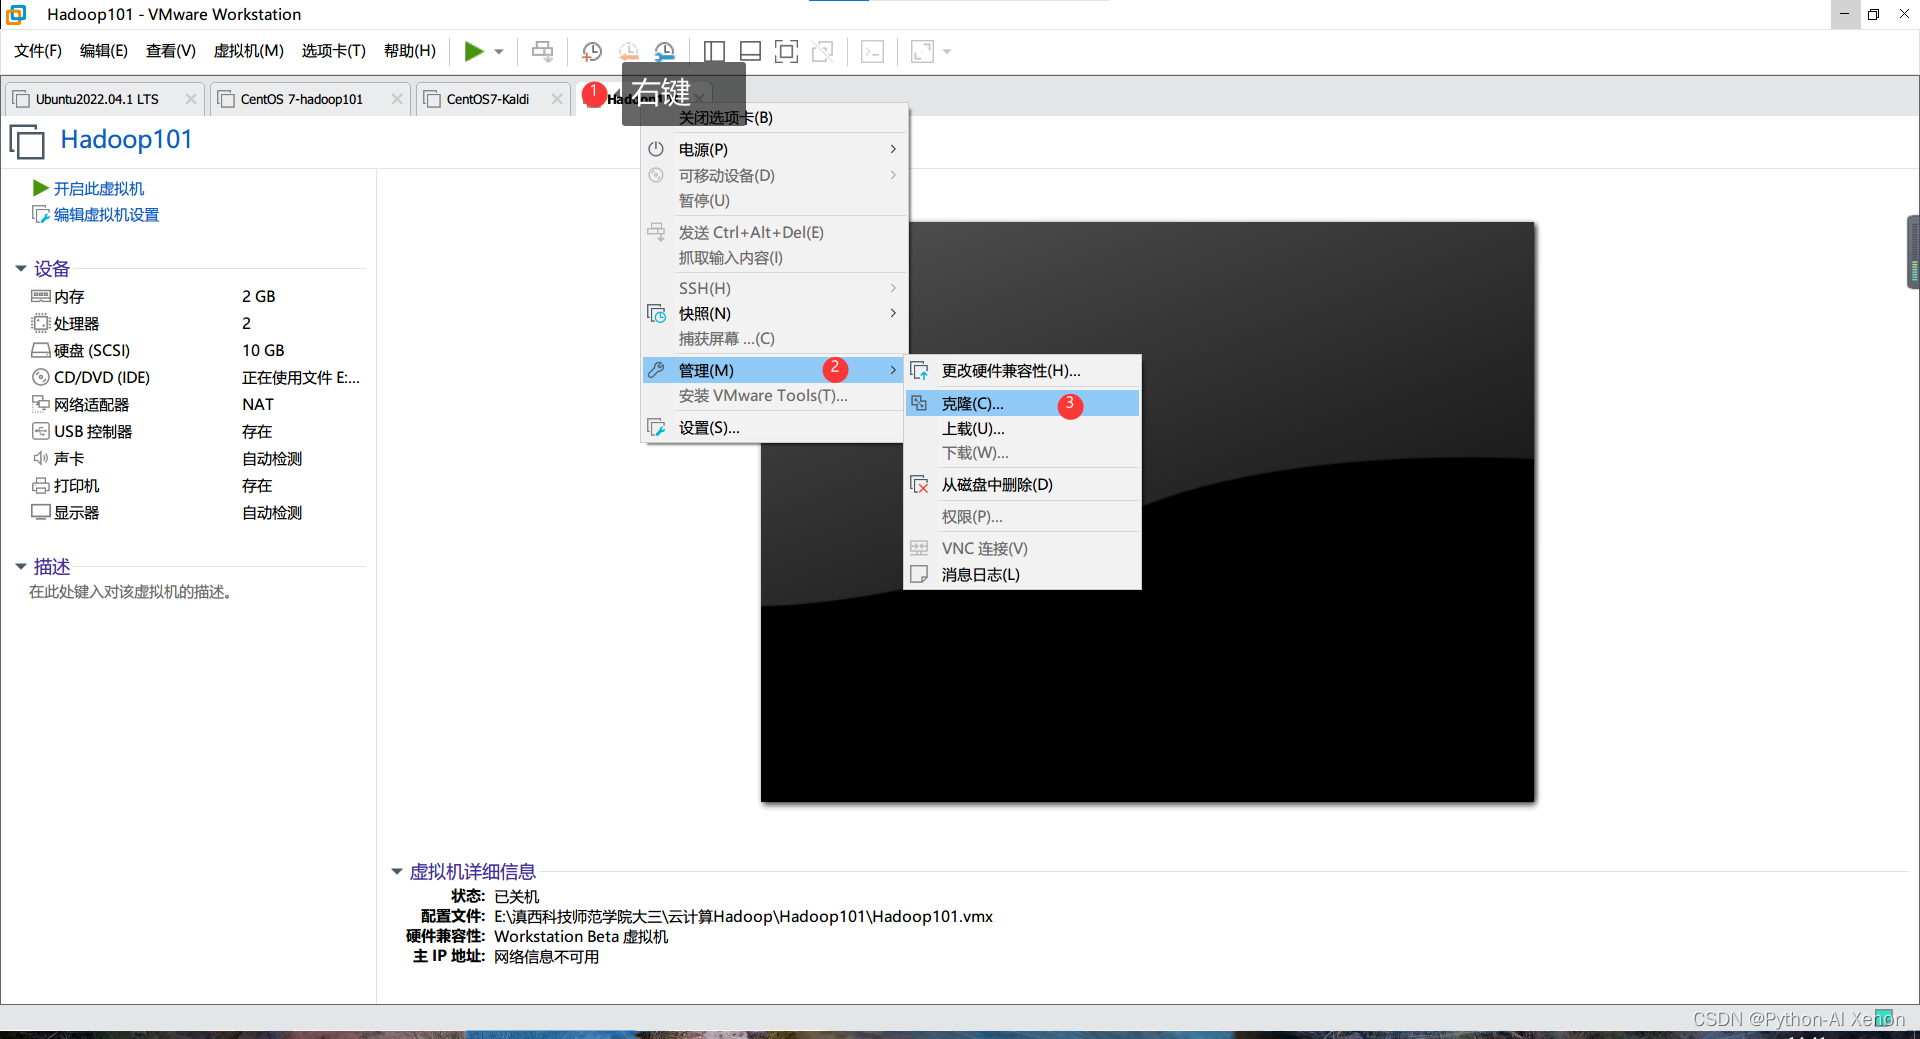Open the 查看(V) menu
The image size is (1920, 1039).
[171, 51]
